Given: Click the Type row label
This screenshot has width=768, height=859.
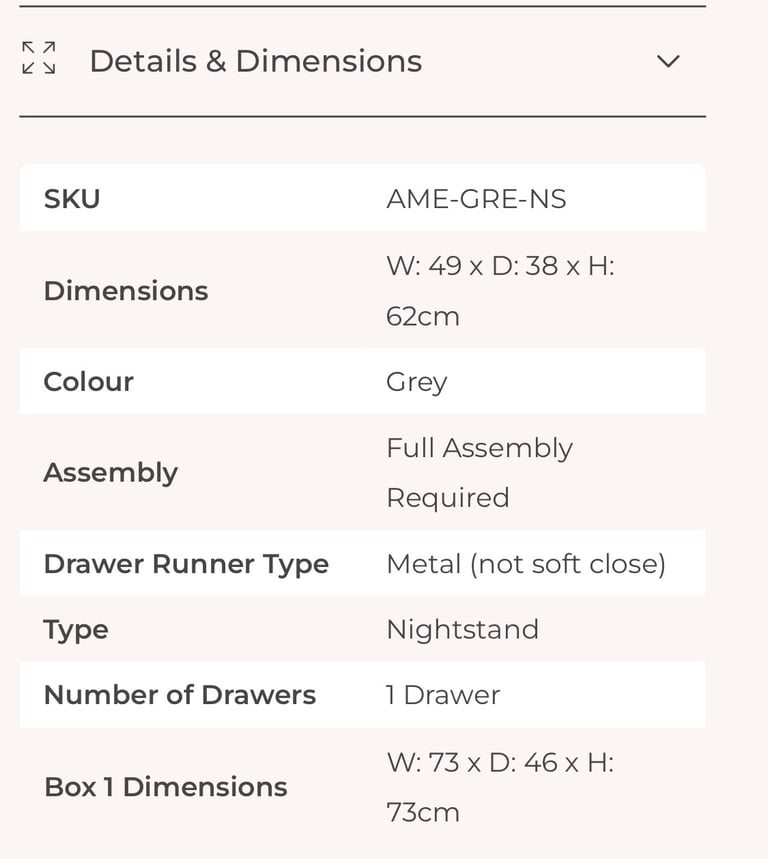Looking at the screenshot, I should (x=76, y=630).
